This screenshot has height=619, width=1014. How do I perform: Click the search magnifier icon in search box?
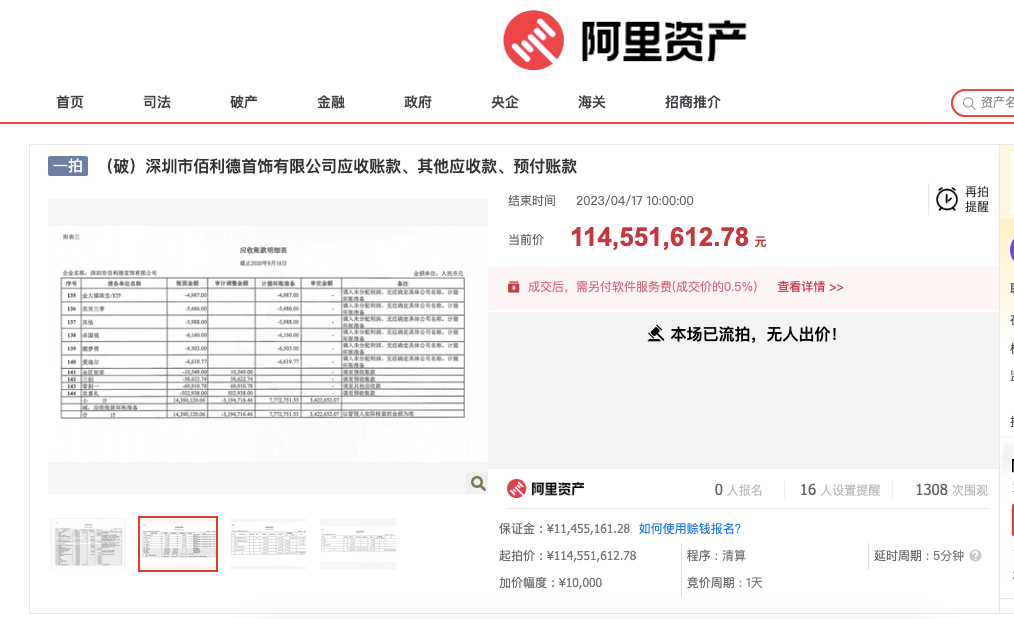pos(968,103)
